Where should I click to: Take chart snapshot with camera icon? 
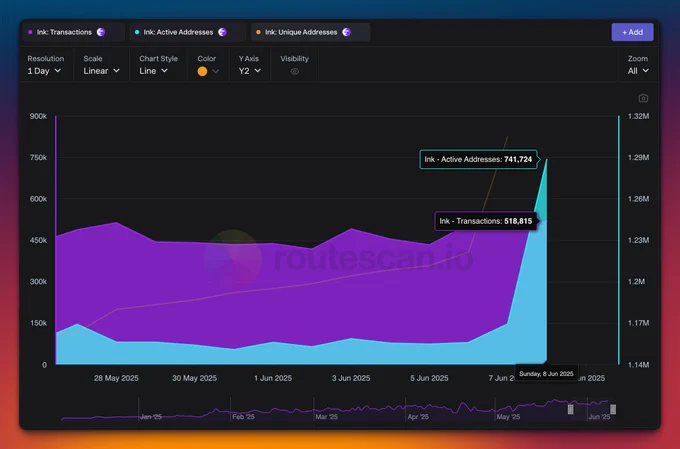click(643, 98)
